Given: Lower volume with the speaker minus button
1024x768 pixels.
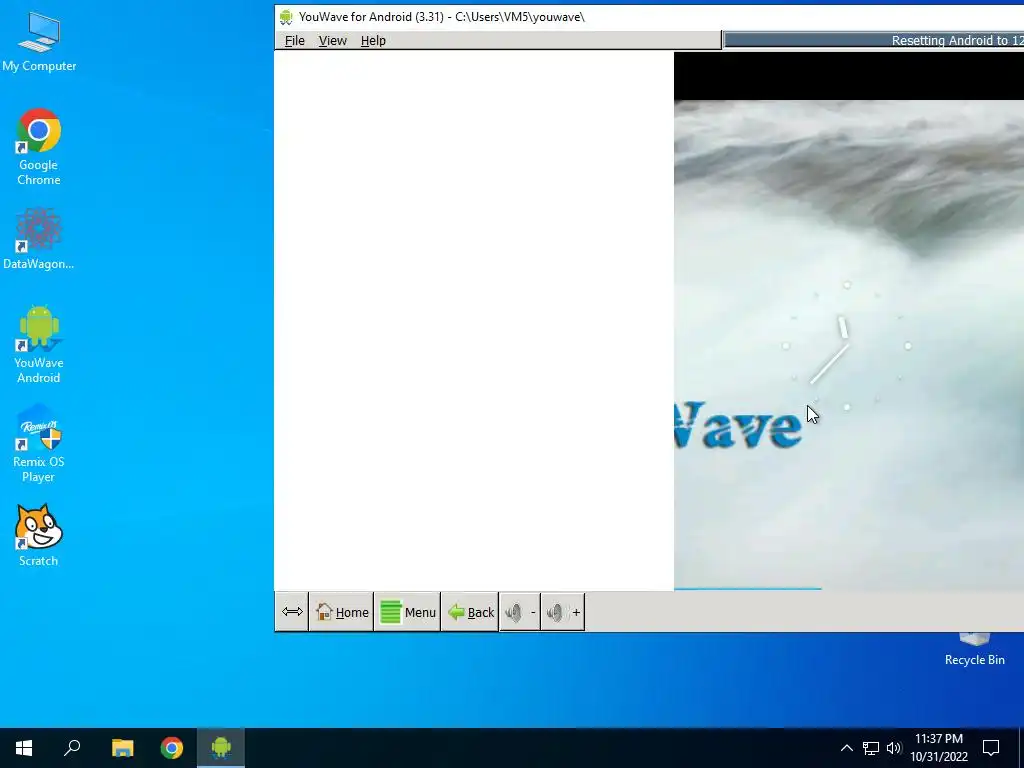Looking at the screenshot, I should [x=520, y=612].
